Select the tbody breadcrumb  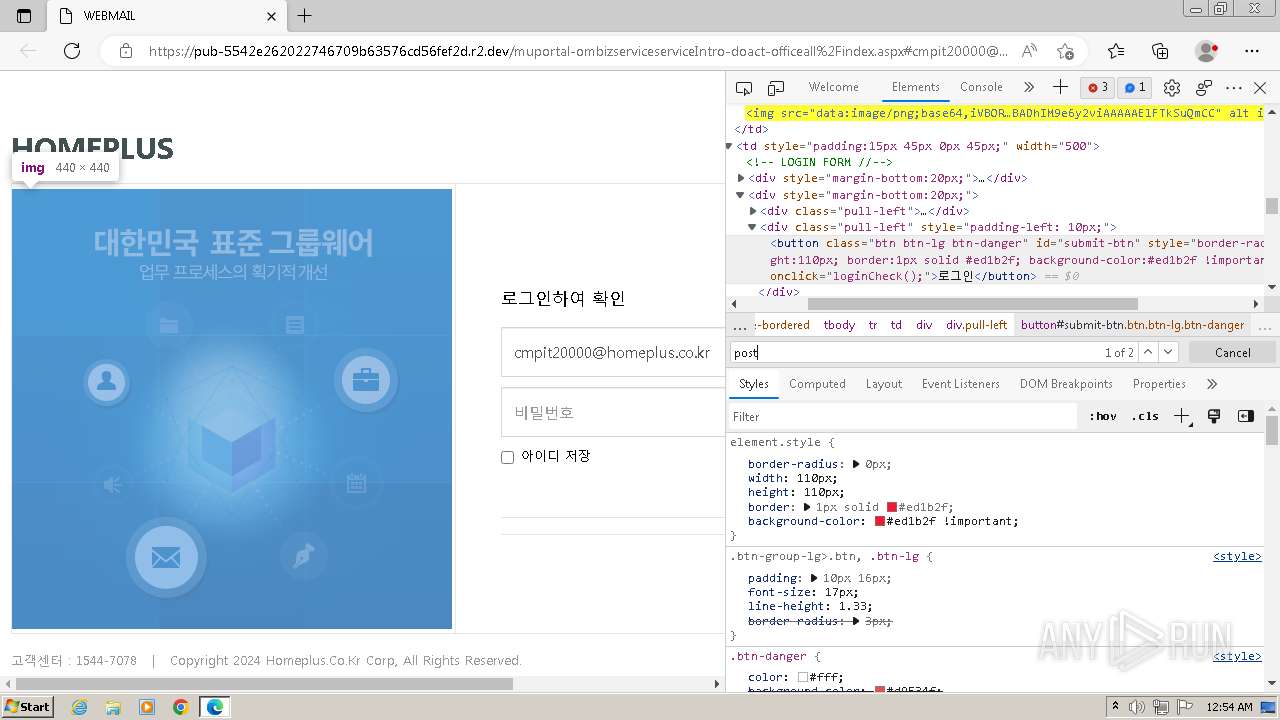839,325
